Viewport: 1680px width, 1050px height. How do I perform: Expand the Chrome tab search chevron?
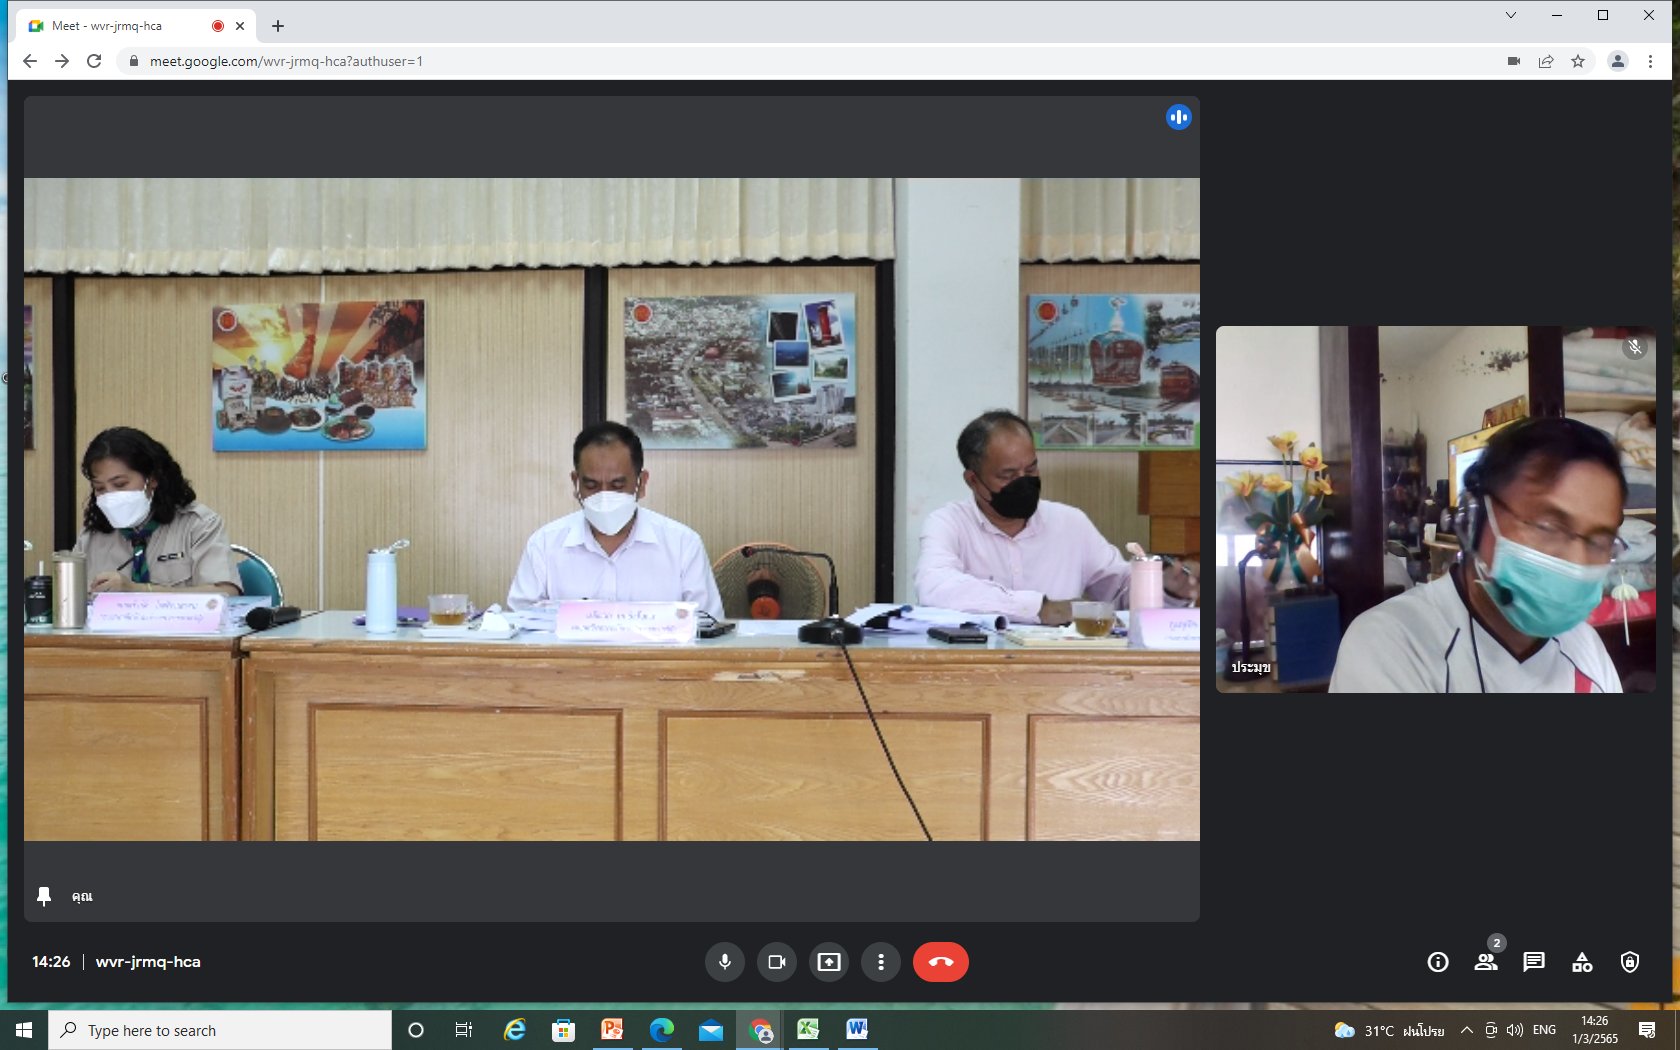[x=1511, y=15]
